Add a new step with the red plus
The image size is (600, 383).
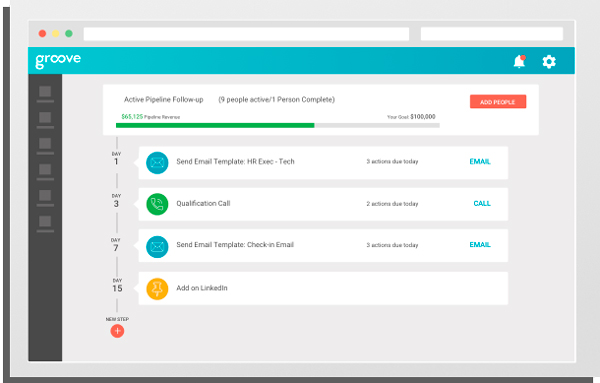117,331
